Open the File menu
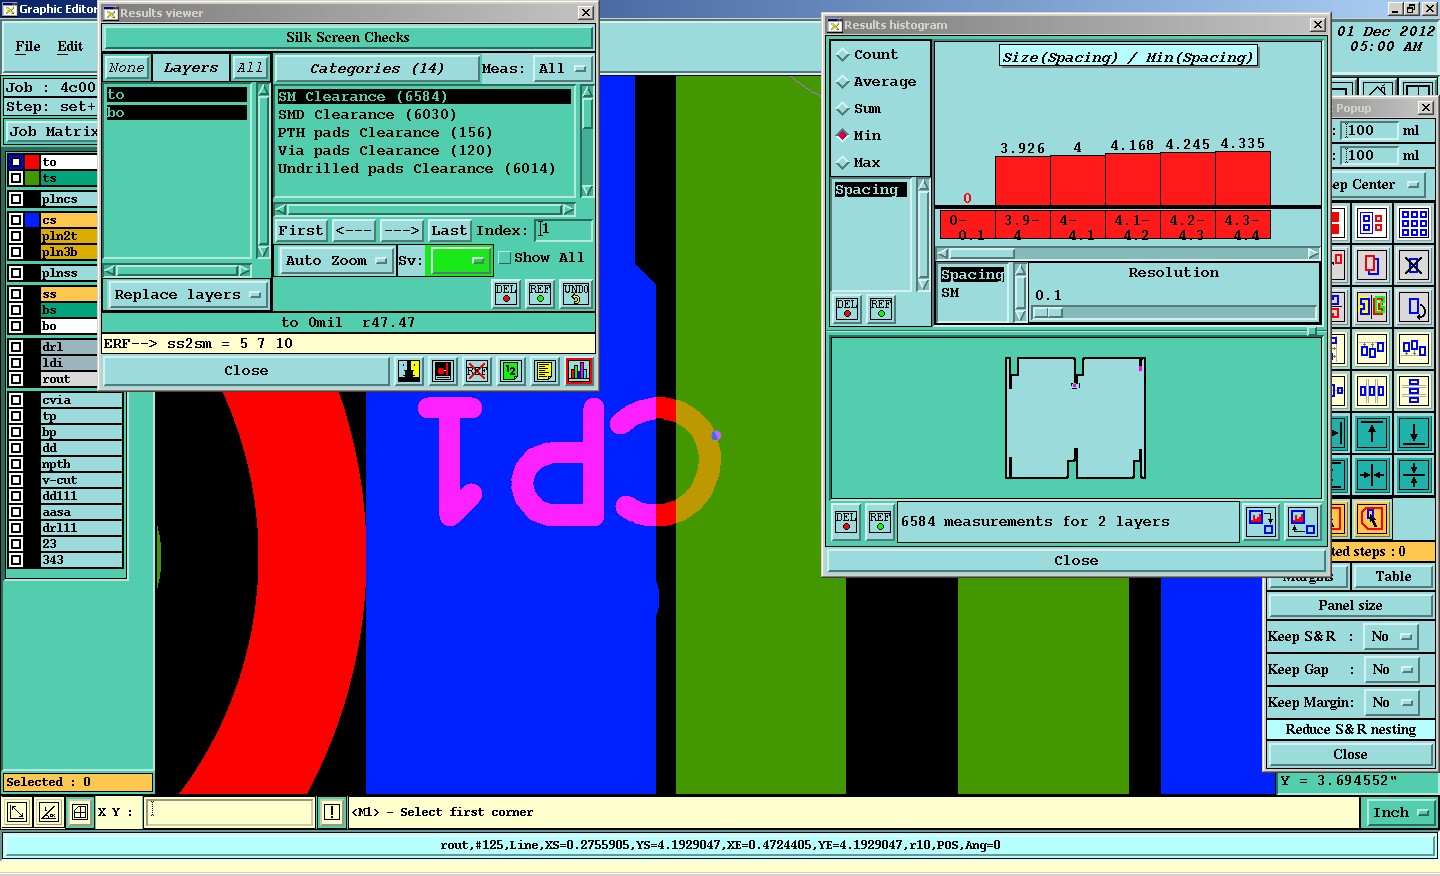 click(x=28, y=46)
